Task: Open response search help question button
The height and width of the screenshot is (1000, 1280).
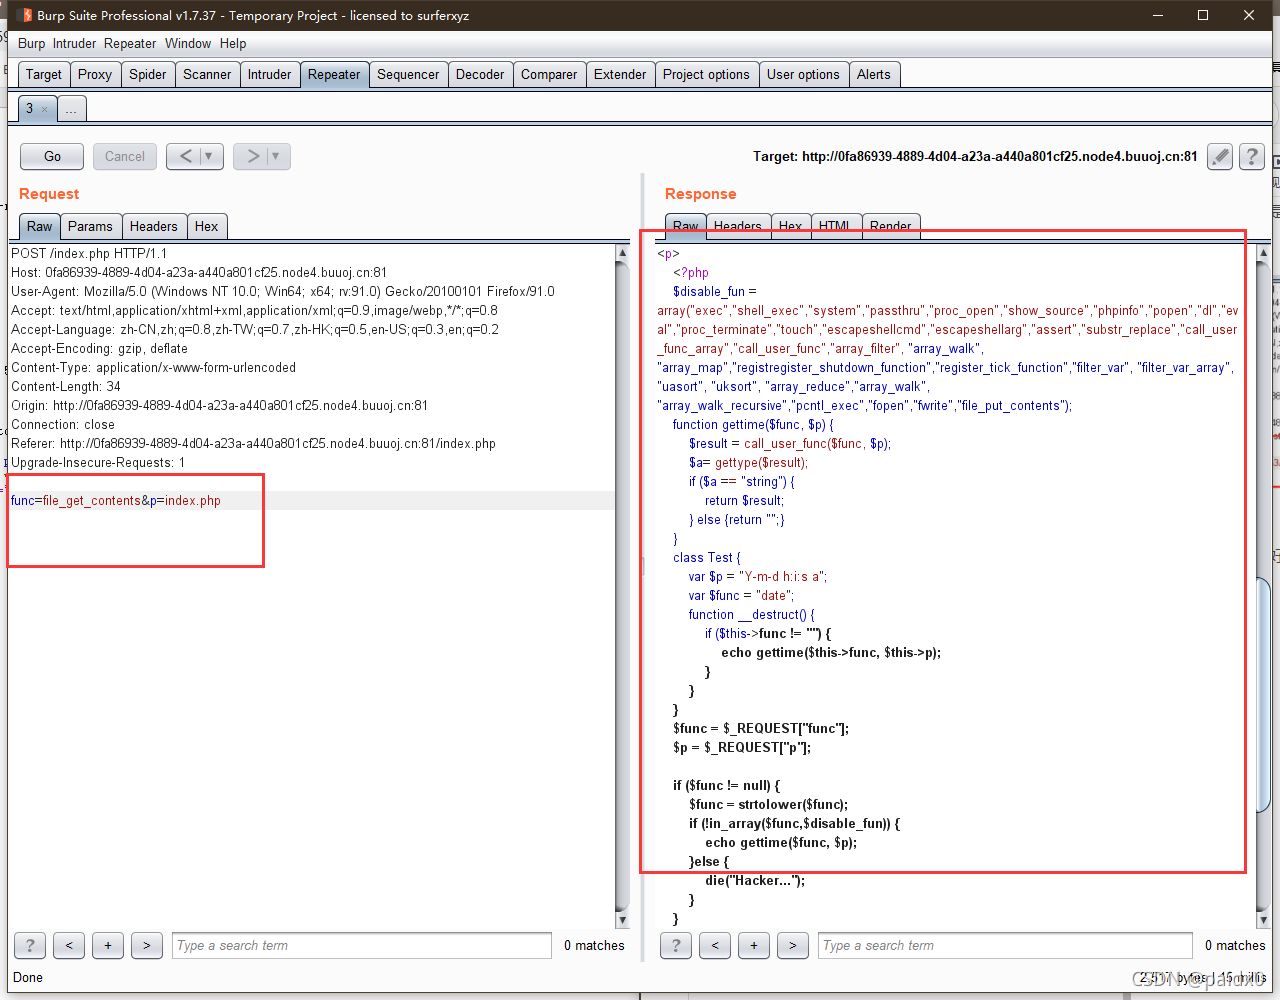Action: pyautogui.click(x=676, y=945)
